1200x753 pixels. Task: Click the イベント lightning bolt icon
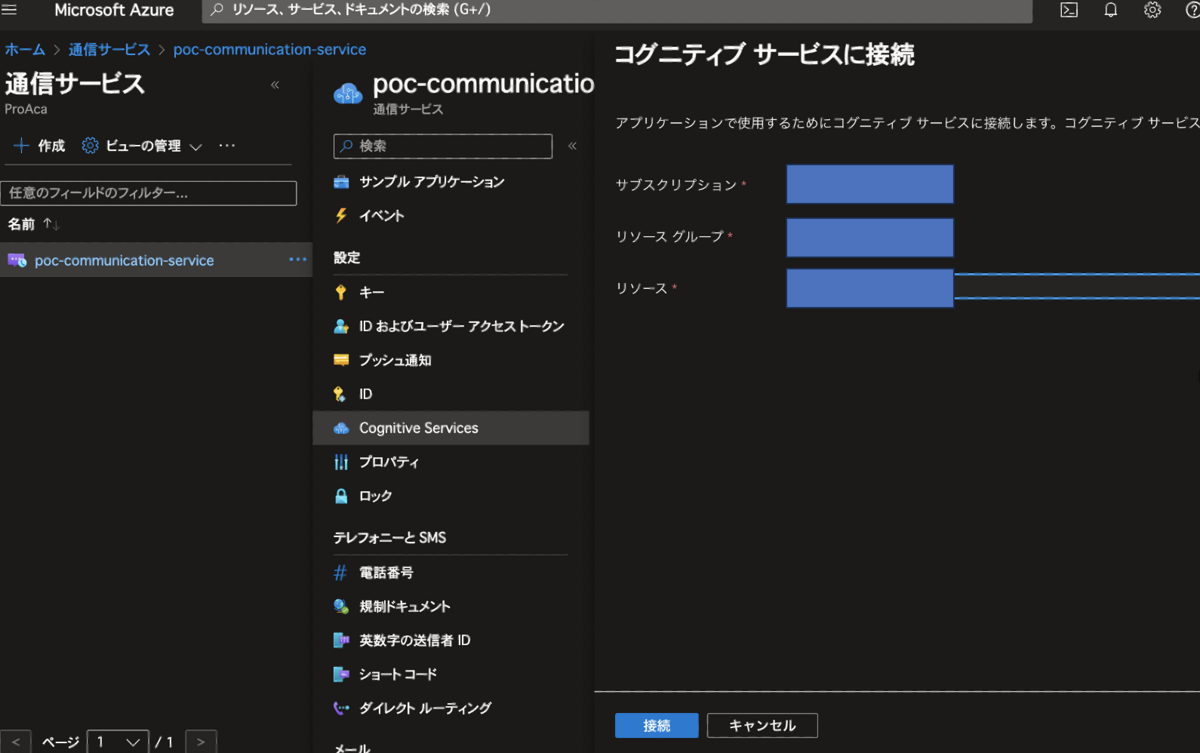341,216
